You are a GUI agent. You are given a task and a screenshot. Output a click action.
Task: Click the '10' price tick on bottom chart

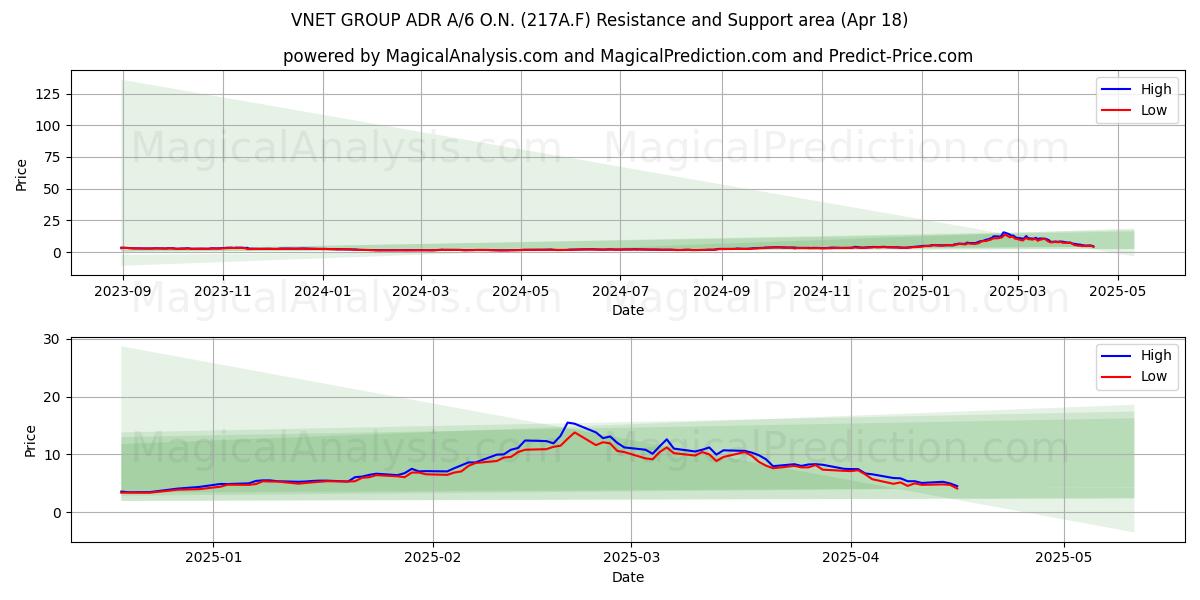pos(52,455)
